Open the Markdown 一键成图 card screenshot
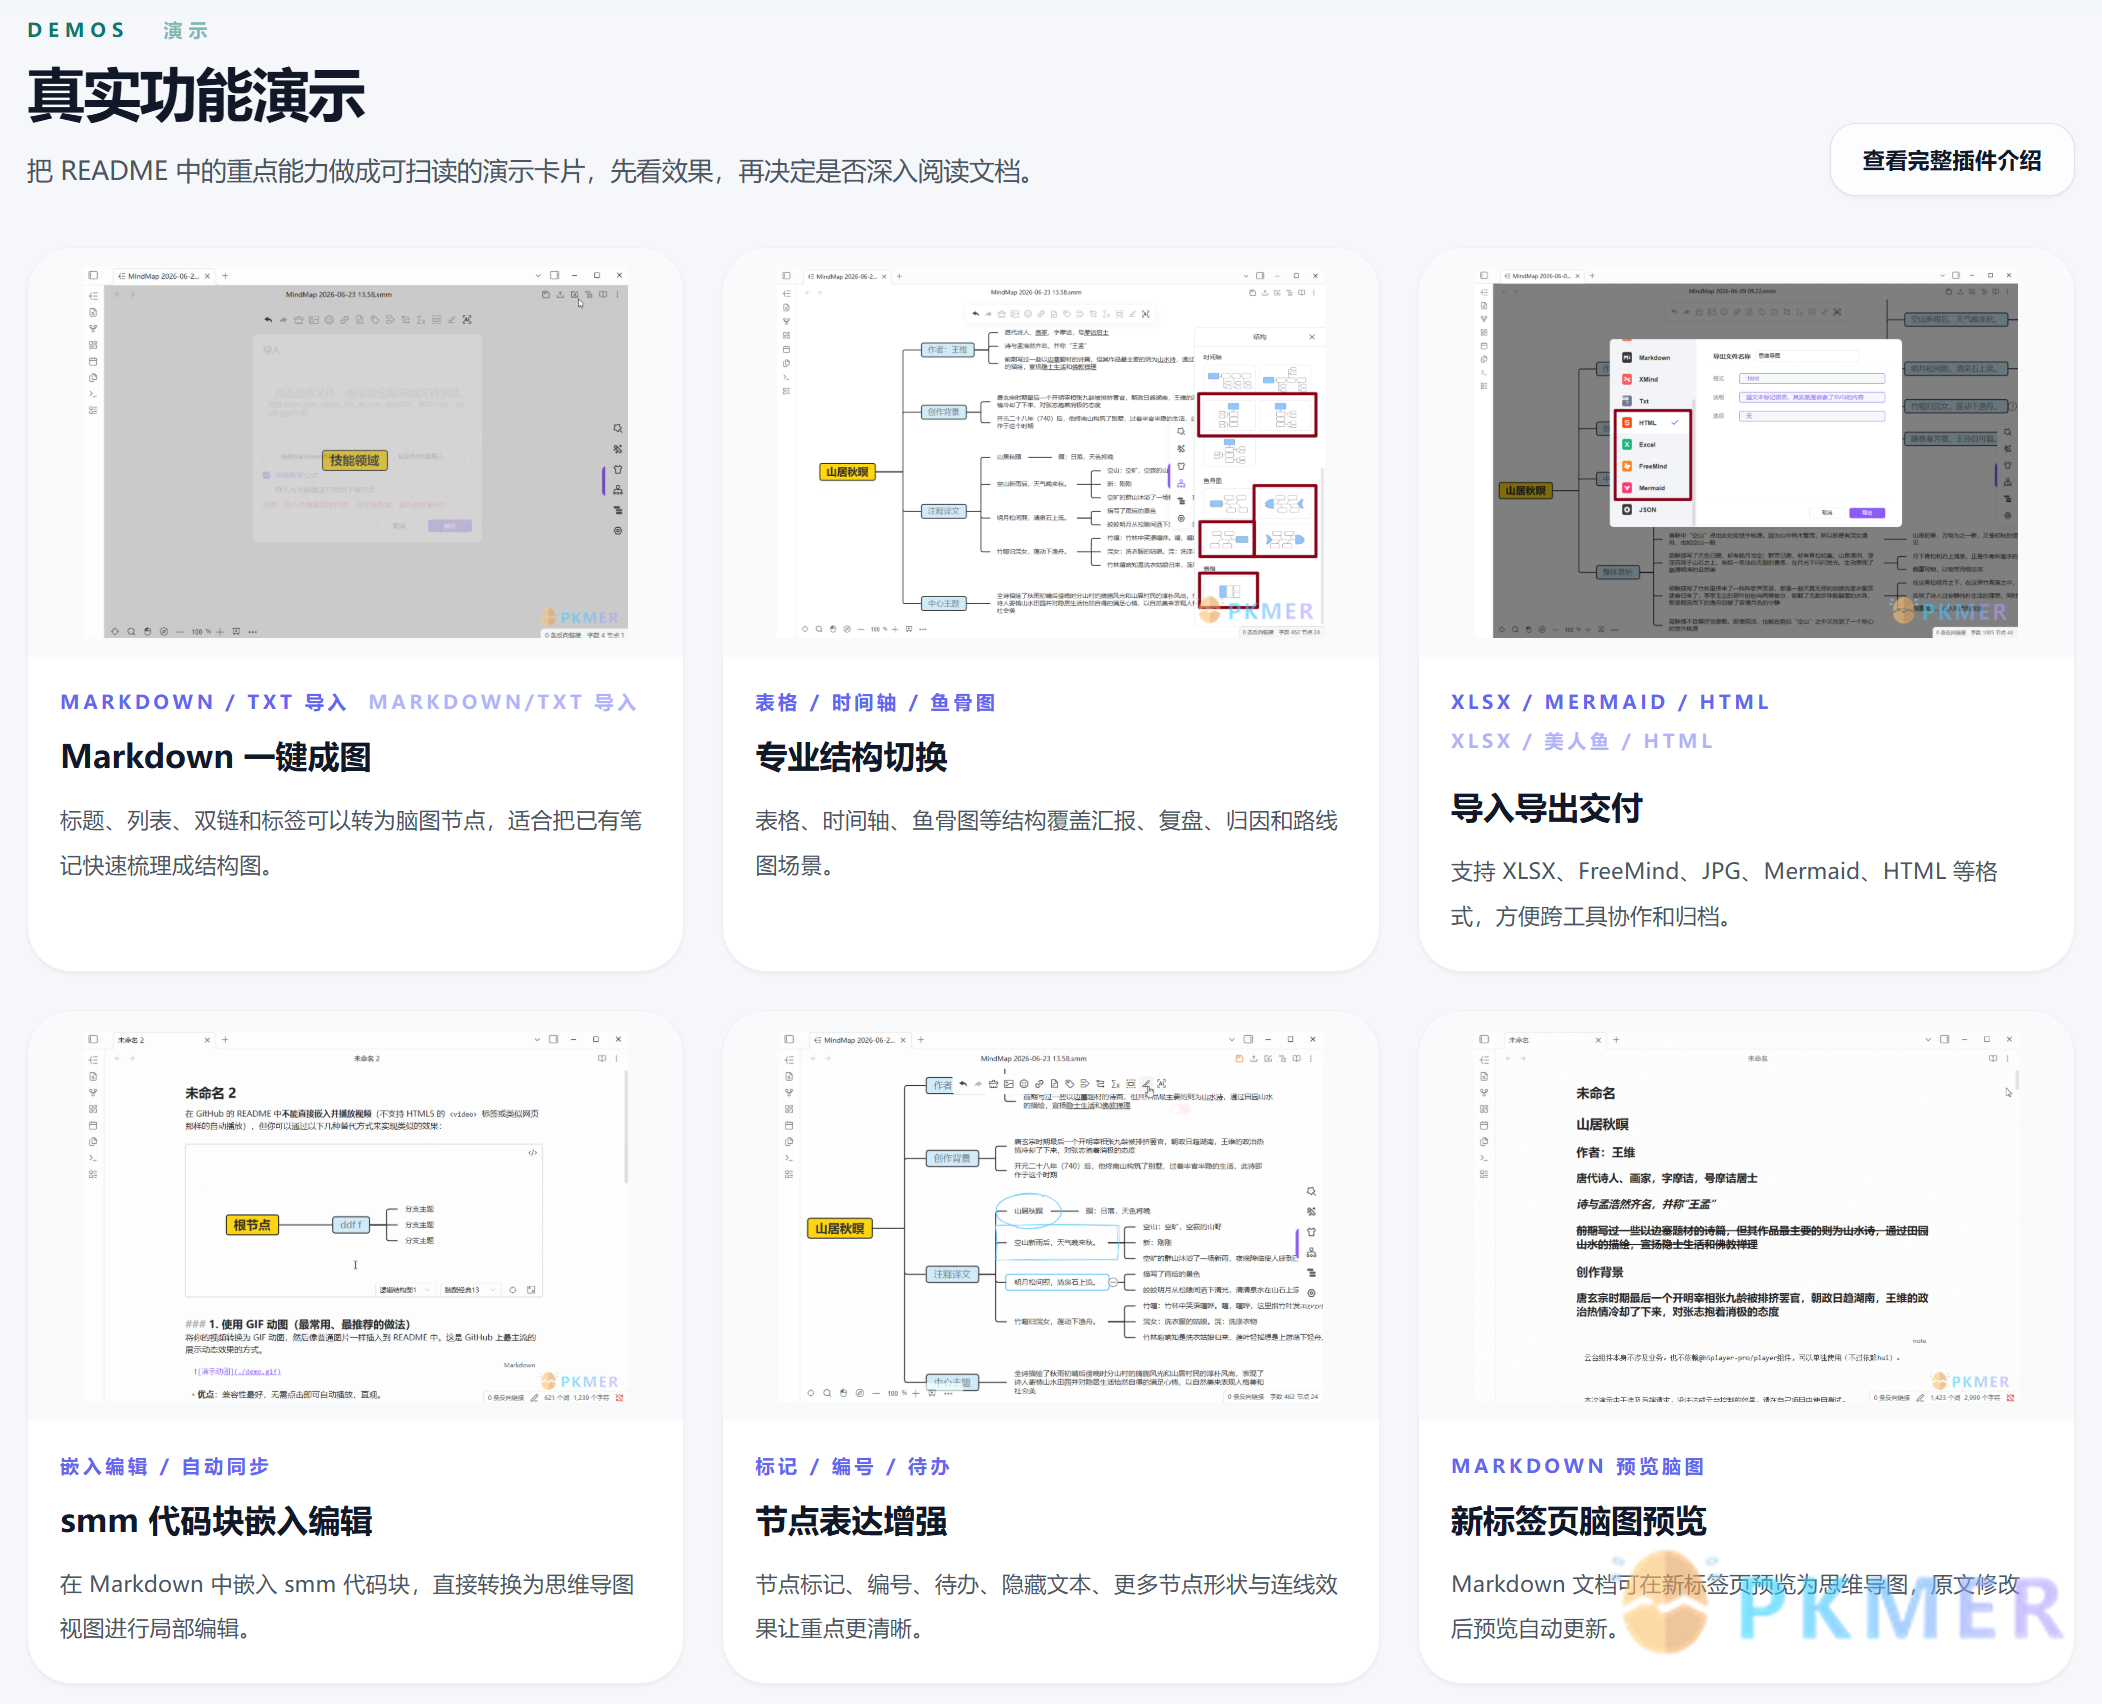 [355, 452]
